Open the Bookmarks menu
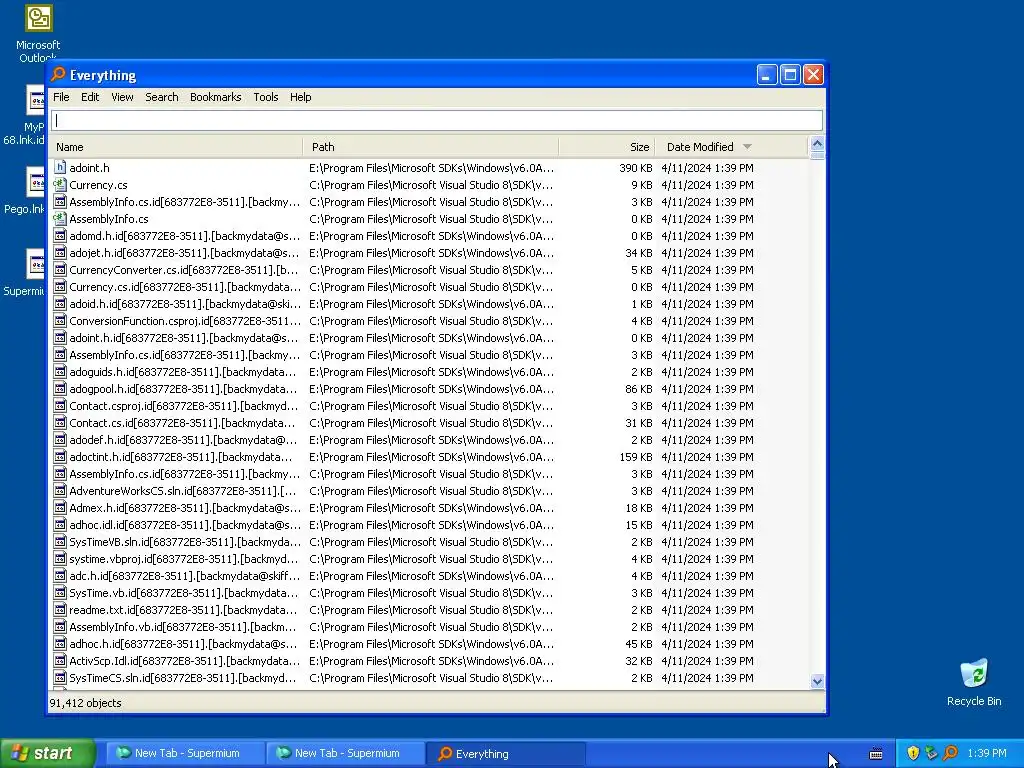The image size is (1024, 768). tap(216, 97)
